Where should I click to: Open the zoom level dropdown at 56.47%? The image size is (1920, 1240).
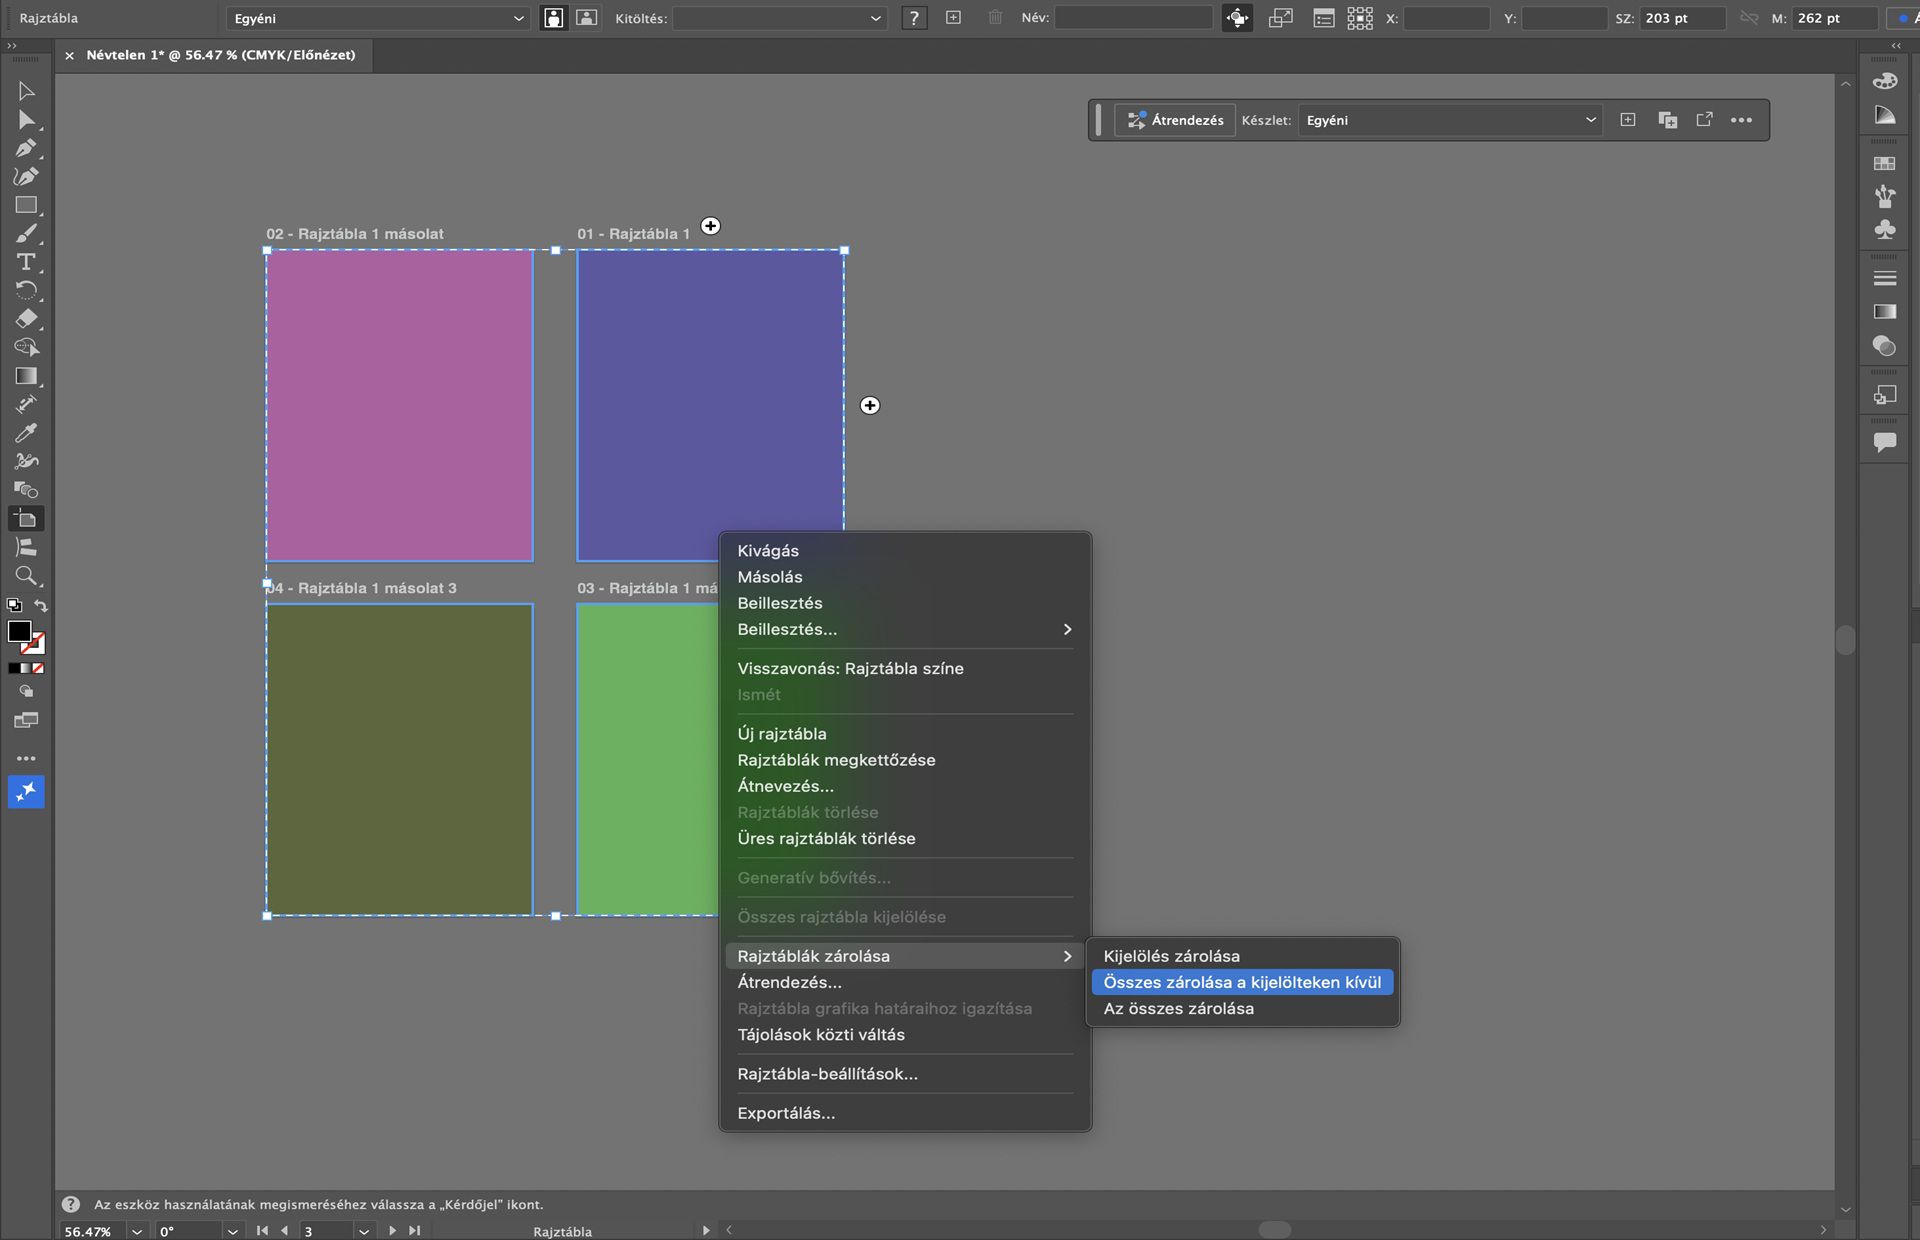point(136,1231)
